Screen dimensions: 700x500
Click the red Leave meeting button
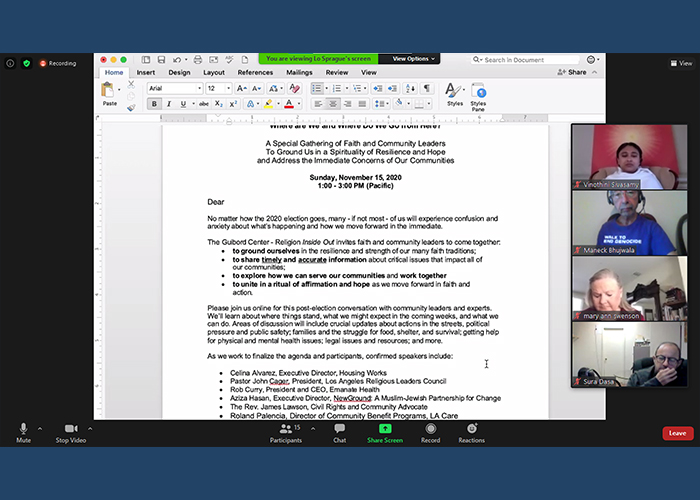coord(678,433)
